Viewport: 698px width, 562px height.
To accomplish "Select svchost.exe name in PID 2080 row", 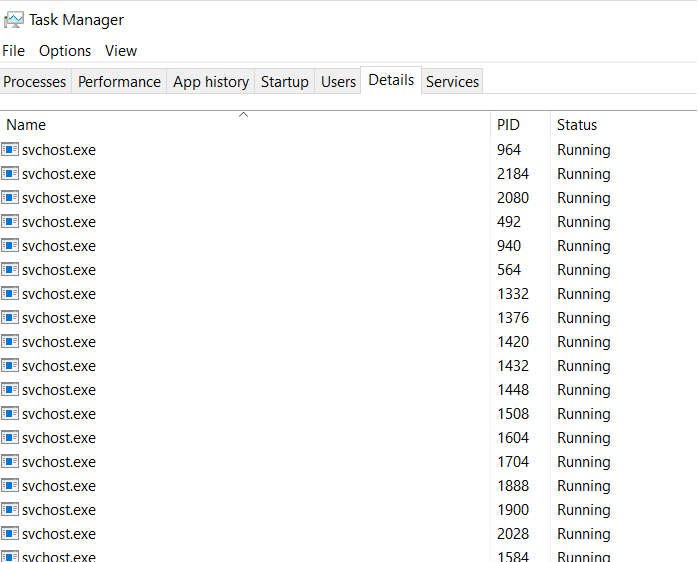I will 59,198.
